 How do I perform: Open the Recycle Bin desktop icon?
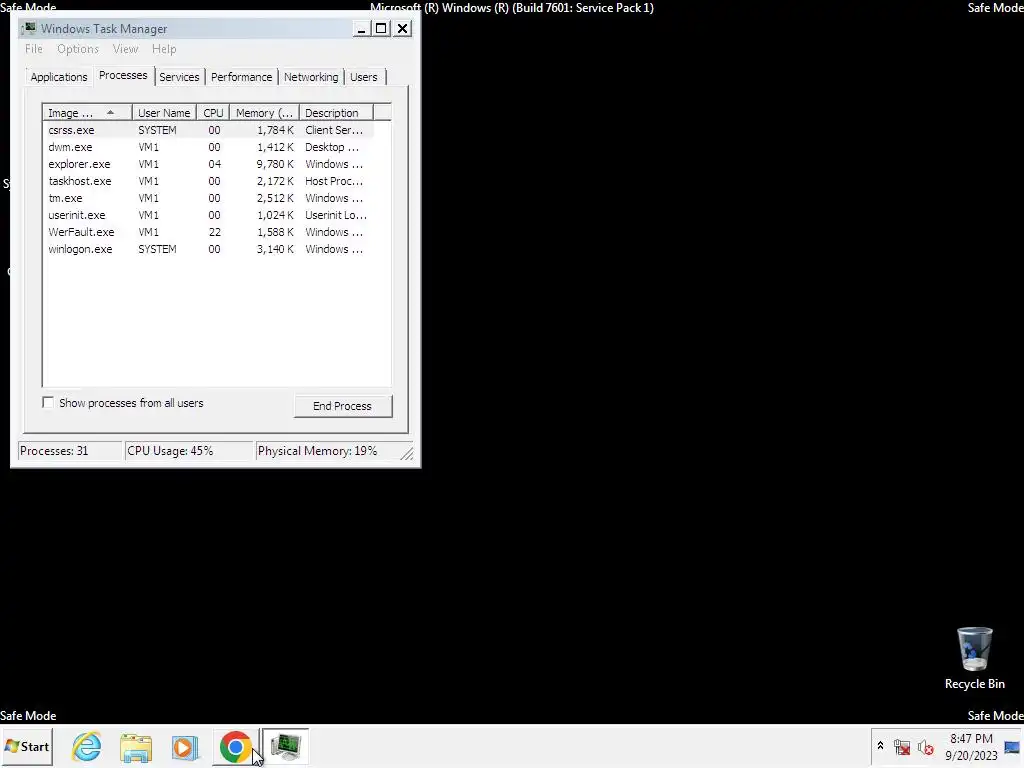point(974,658)
